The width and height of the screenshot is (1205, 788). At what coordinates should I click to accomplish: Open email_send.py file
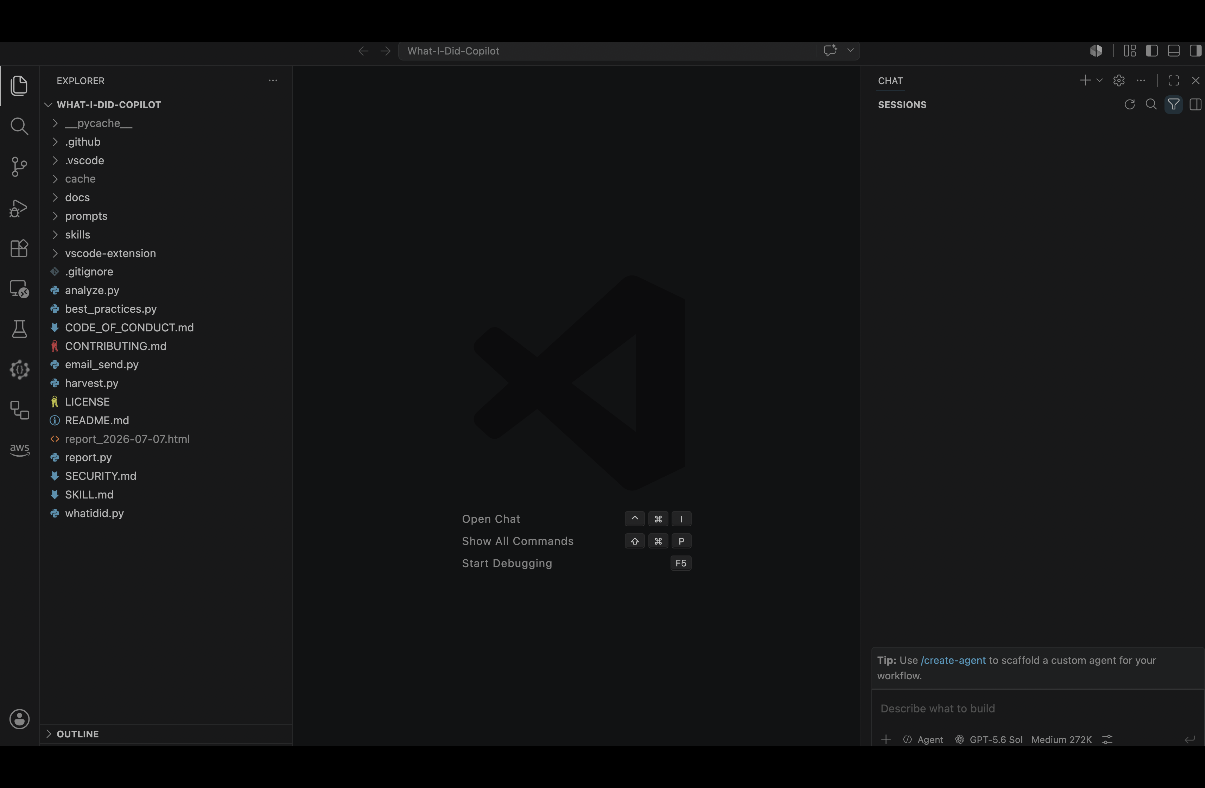pyautogui.click(x=166, y=364)
